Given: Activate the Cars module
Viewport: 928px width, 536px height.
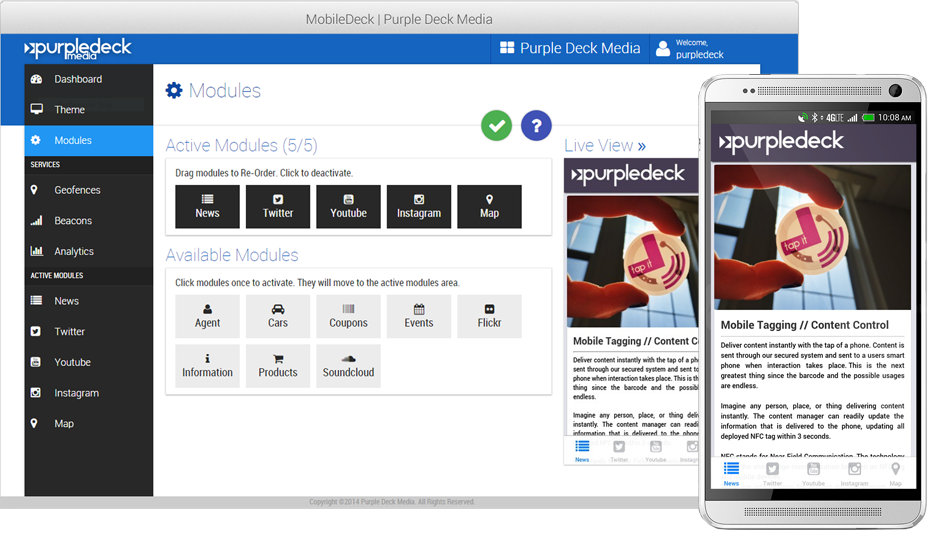Looking at the screenshot, I should [x=278, y=317].
